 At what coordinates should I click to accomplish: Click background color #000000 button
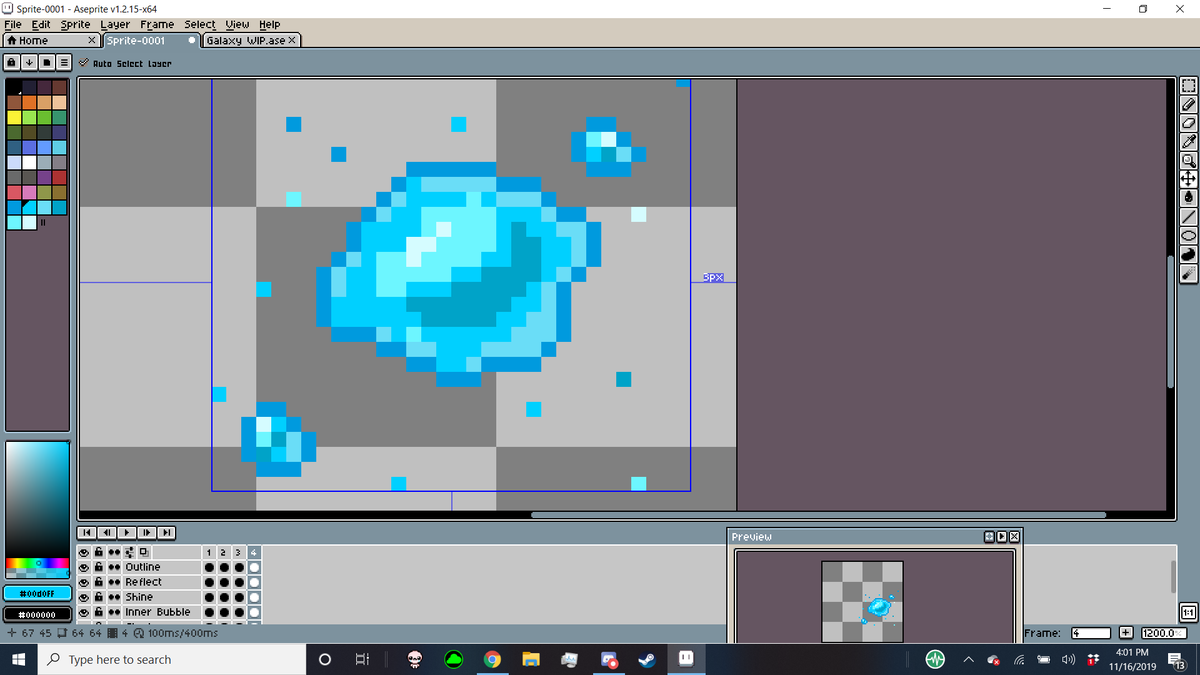pos(37,613)
